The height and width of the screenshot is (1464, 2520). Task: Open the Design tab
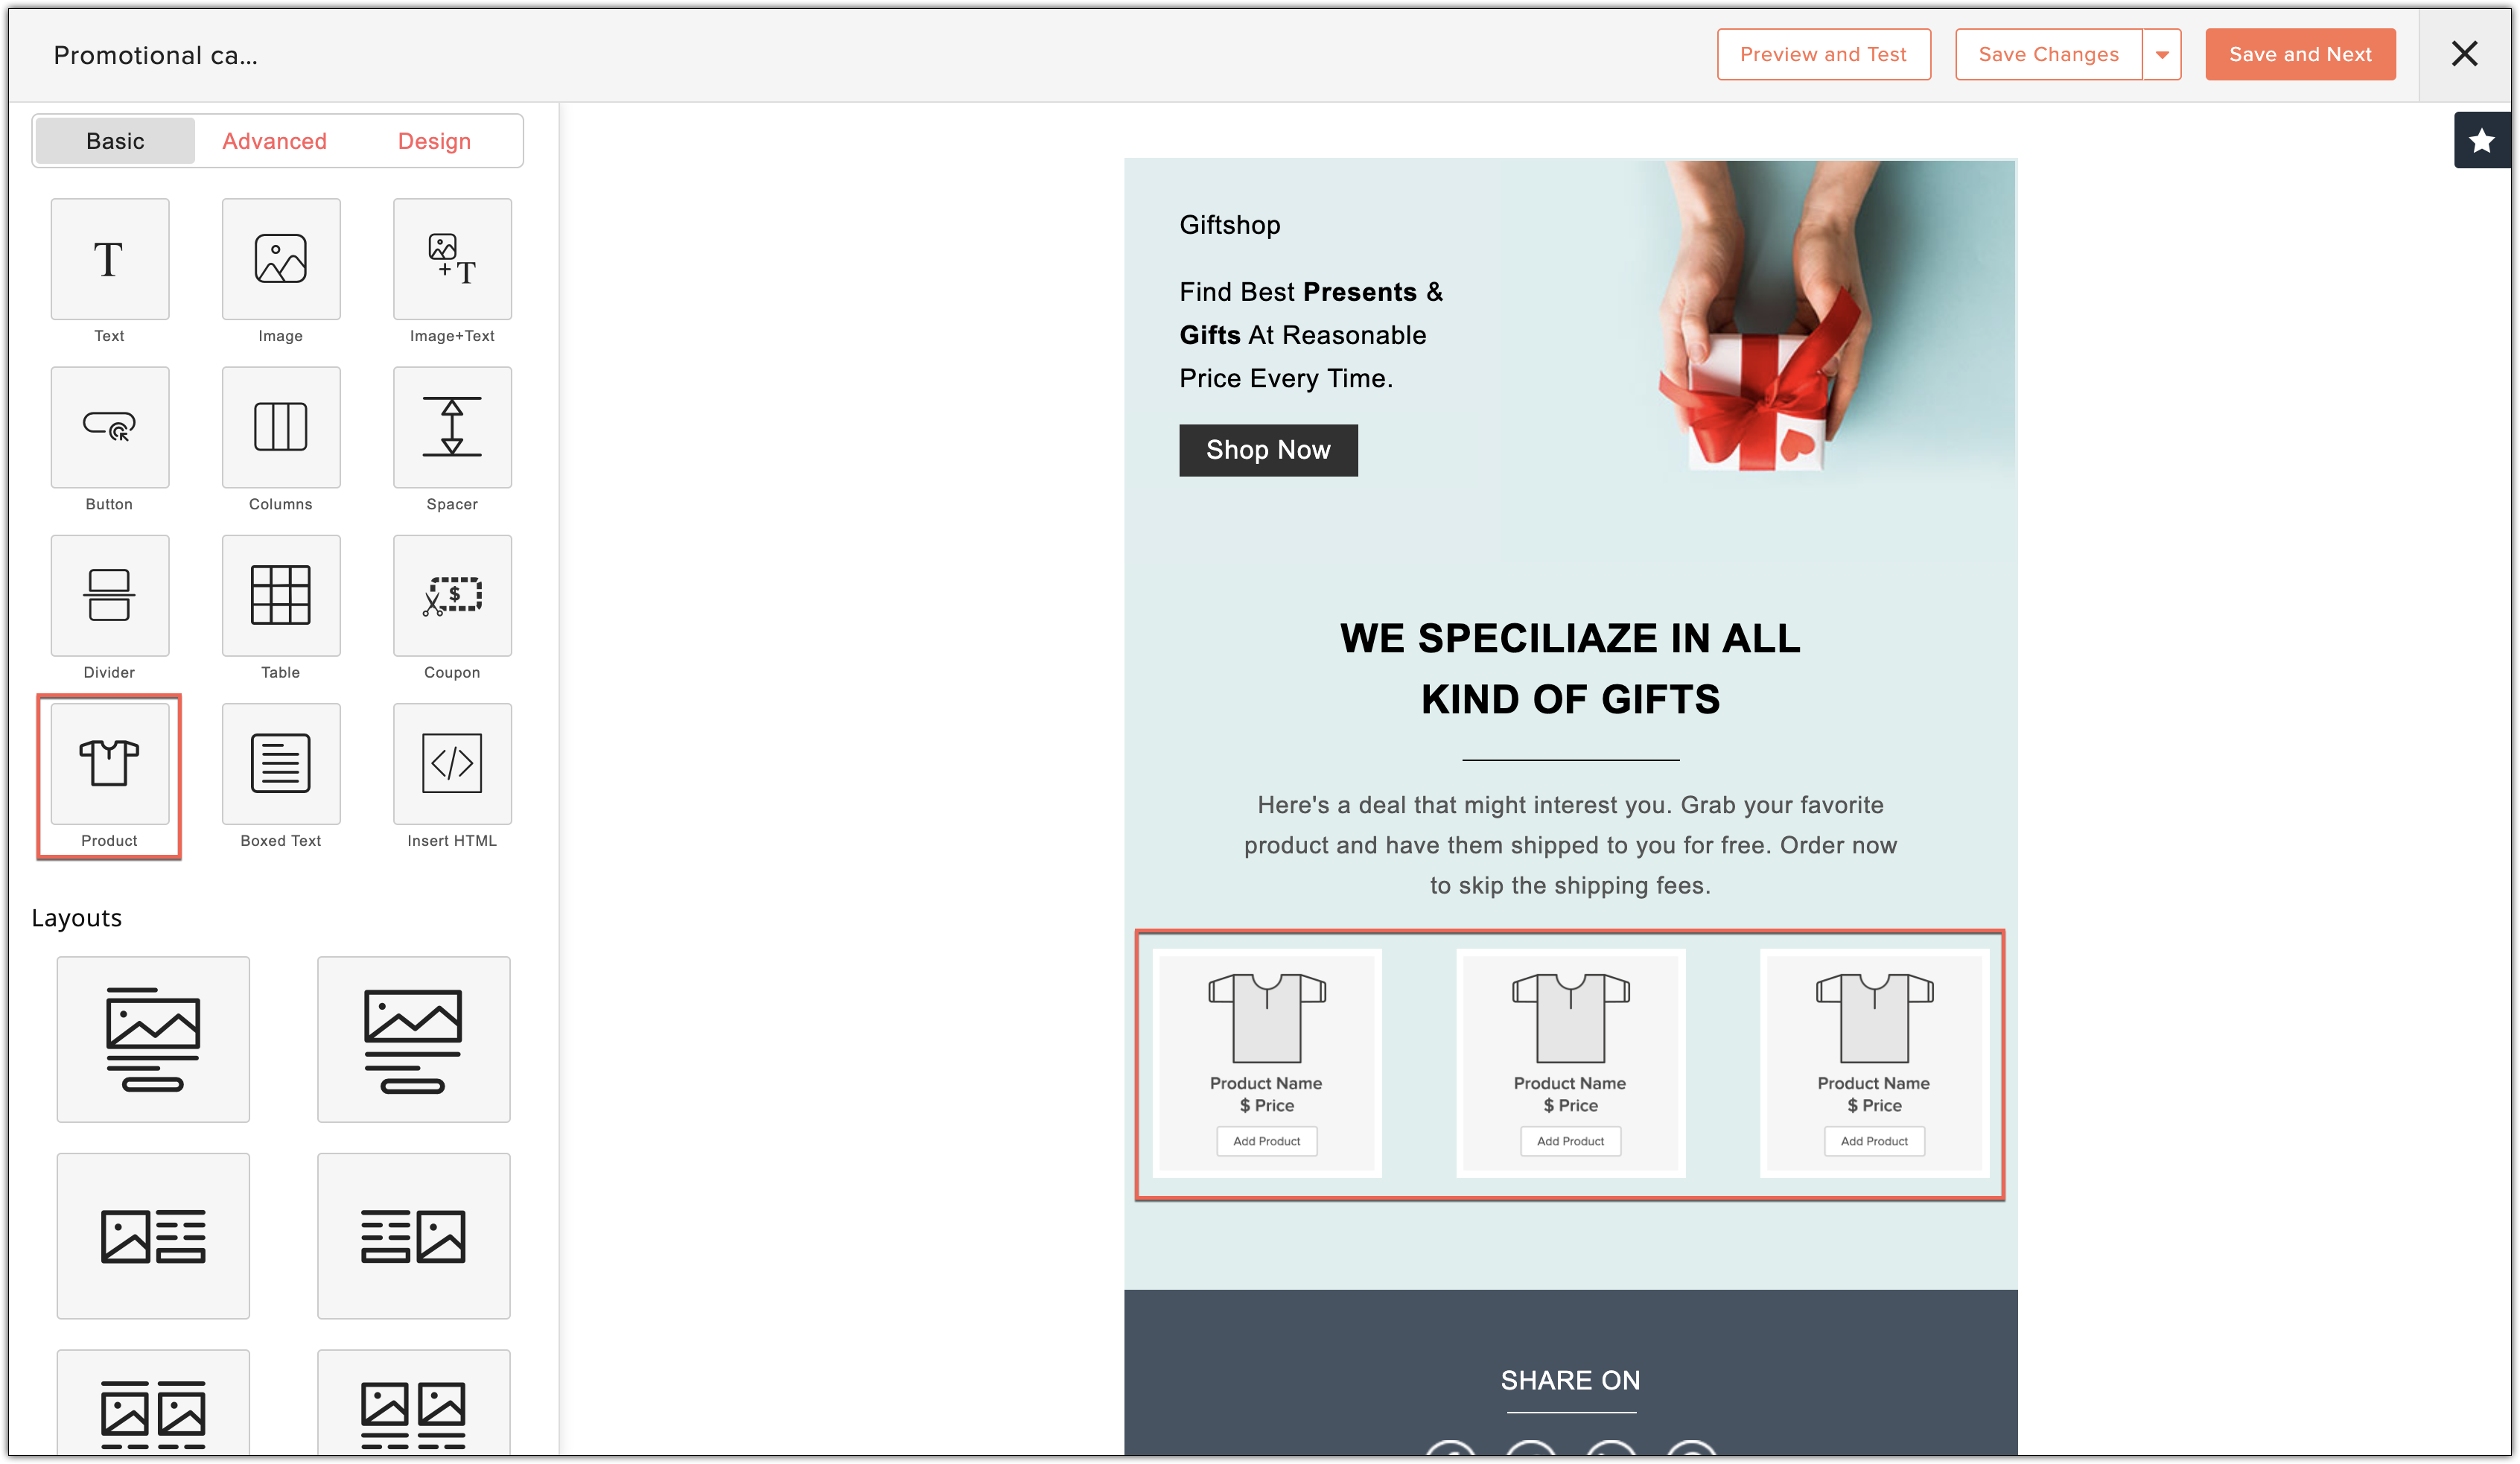point(434,141)
